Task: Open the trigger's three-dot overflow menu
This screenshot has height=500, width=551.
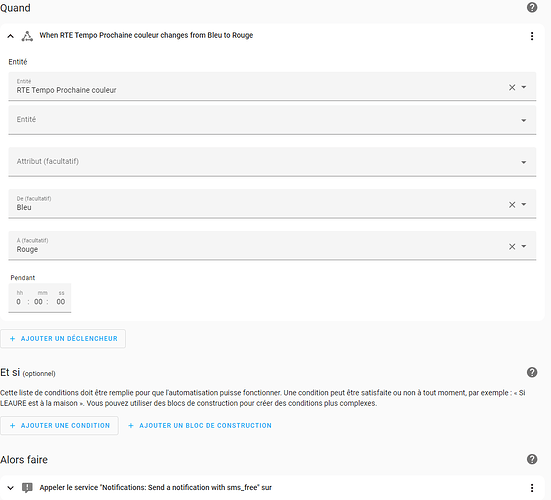Action: click(x=532, y=36)
